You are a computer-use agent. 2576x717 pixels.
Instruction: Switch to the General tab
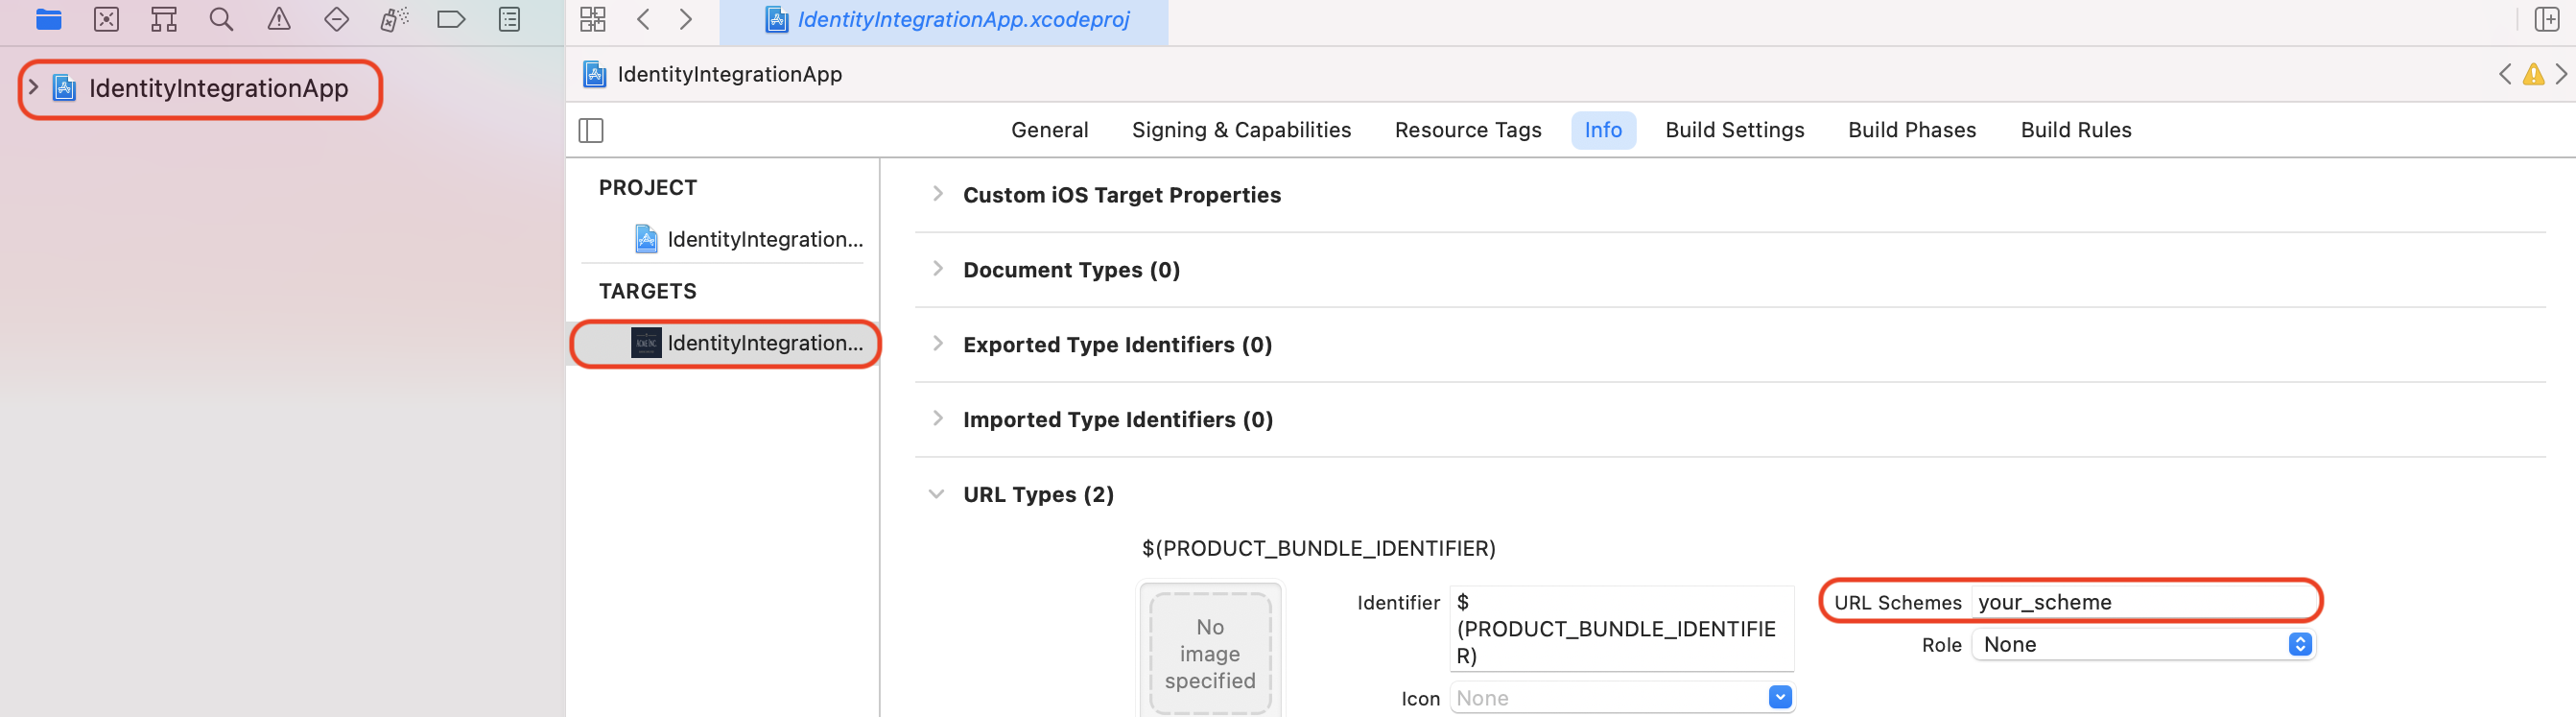1049,130
